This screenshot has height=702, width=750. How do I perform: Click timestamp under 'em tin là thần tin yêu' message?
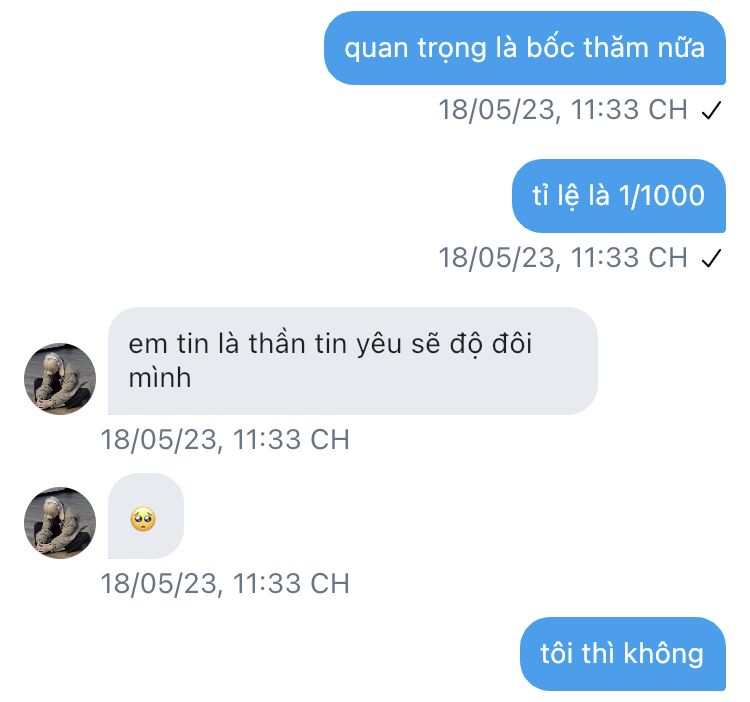point(225,440)
